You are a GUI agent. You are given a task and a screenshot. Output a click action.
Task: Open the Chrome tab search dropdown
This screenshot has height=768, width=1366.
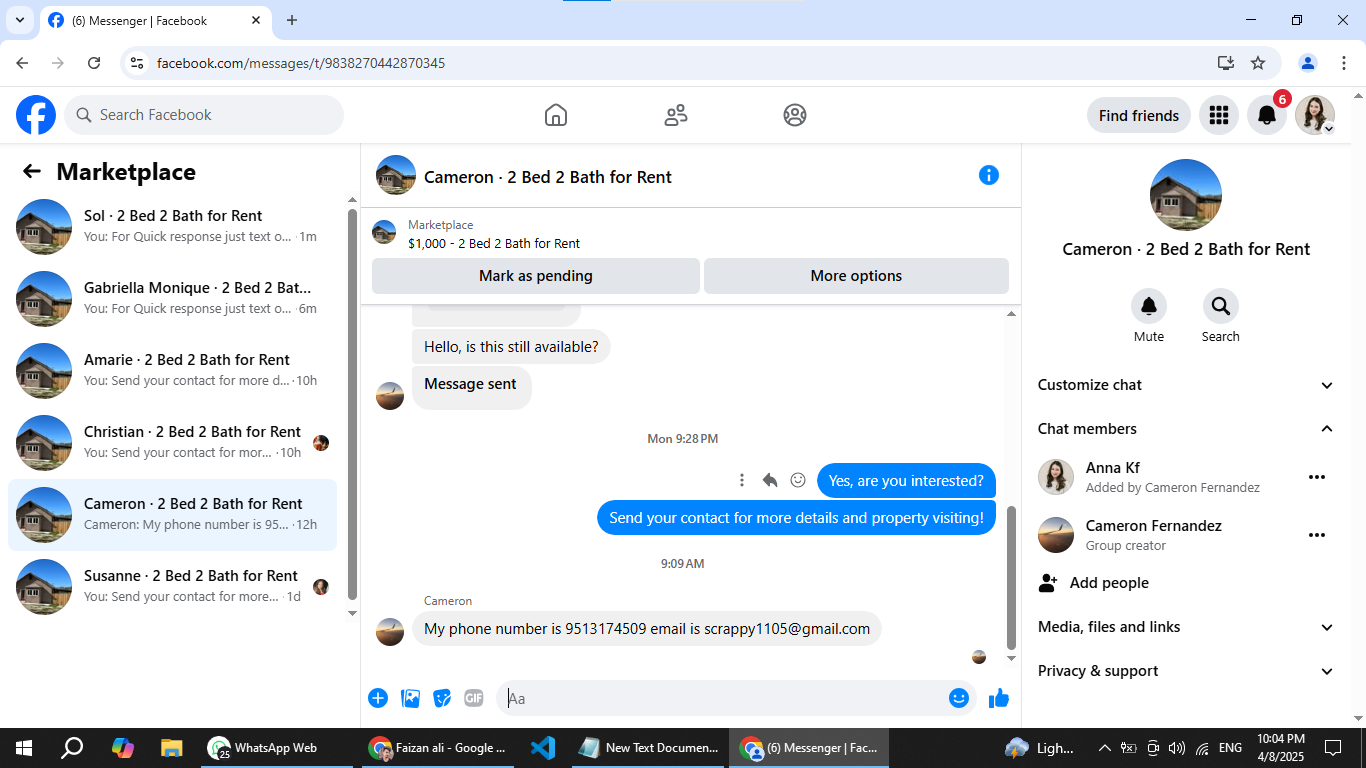(19, 20)
